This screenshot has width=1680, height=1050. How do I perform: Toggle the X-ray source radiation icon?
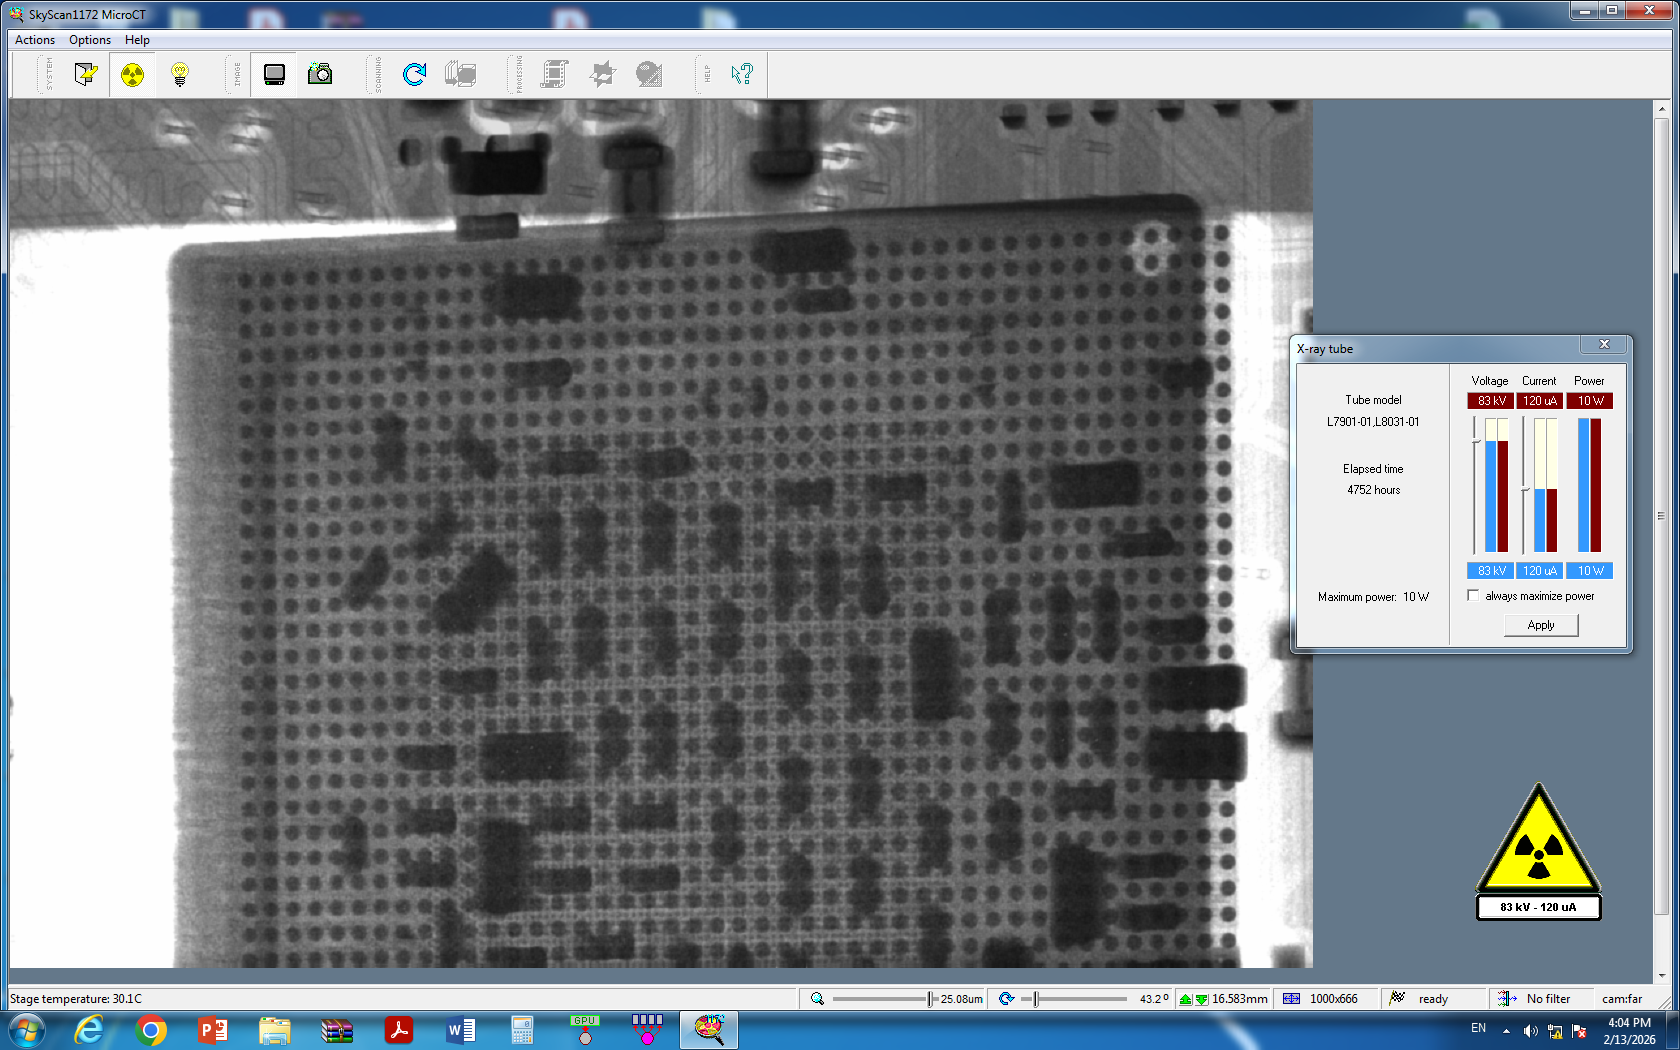pyautogui.click(x=132, y=74)
